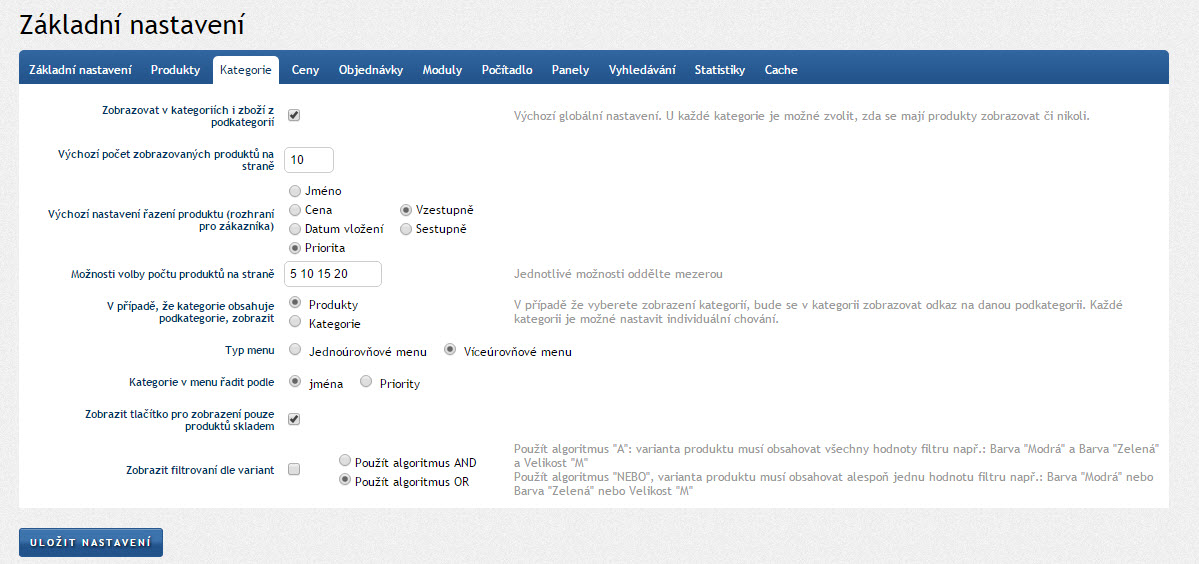Choose Sestupně sort direction
Screen dimensions: 1199x564
click(x=406, y=229)
